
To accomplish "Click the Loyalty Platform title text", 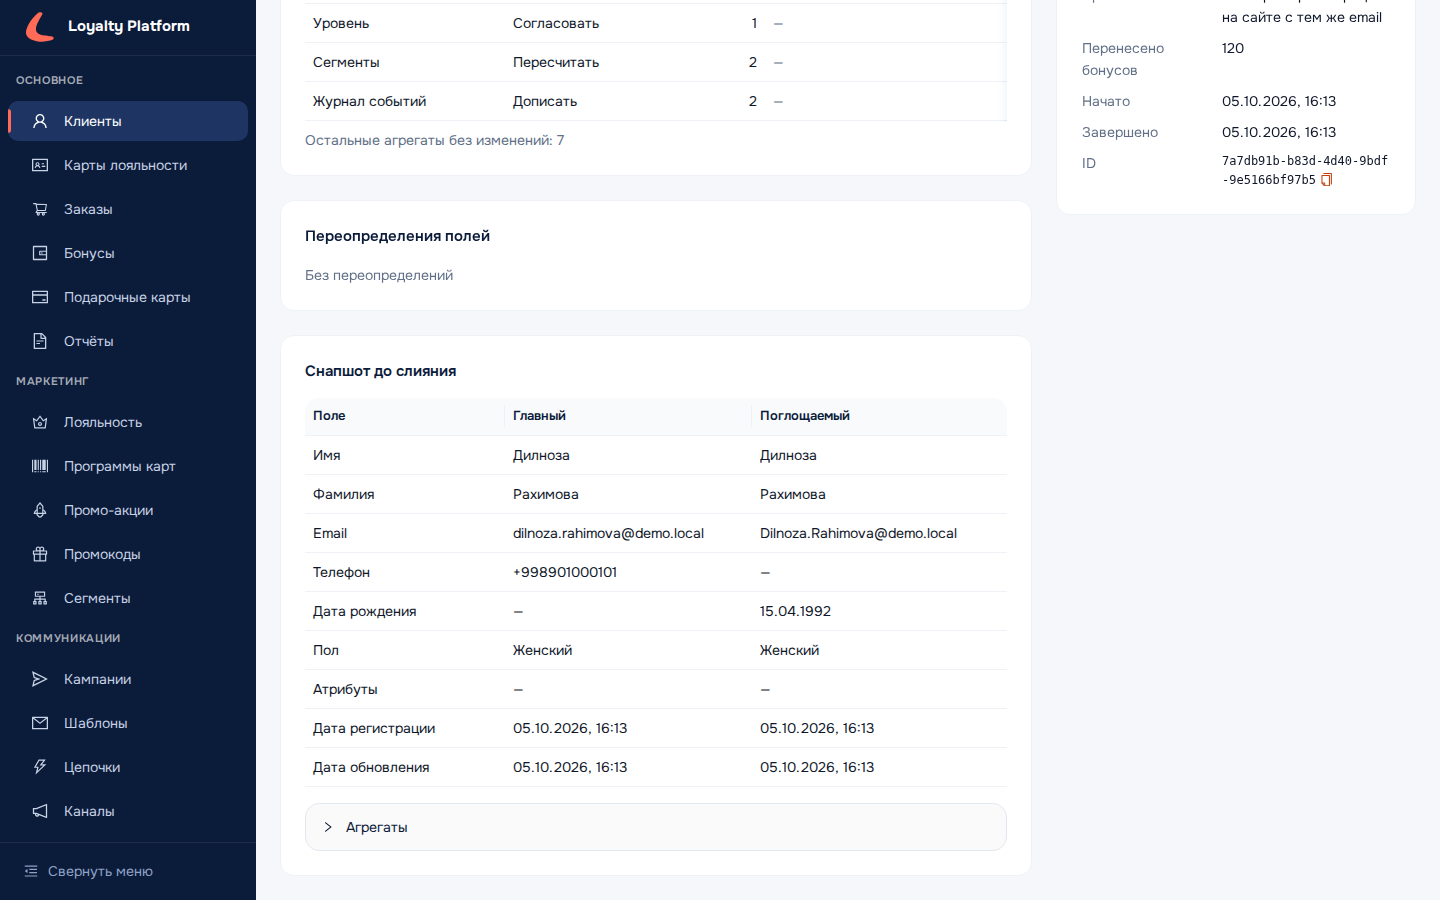I will coord(129,26).
